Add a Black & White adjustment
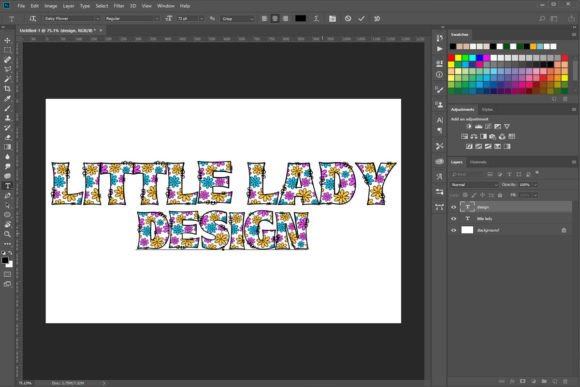The width and height of the screenshot is (580, 387). tap(483, 137)
